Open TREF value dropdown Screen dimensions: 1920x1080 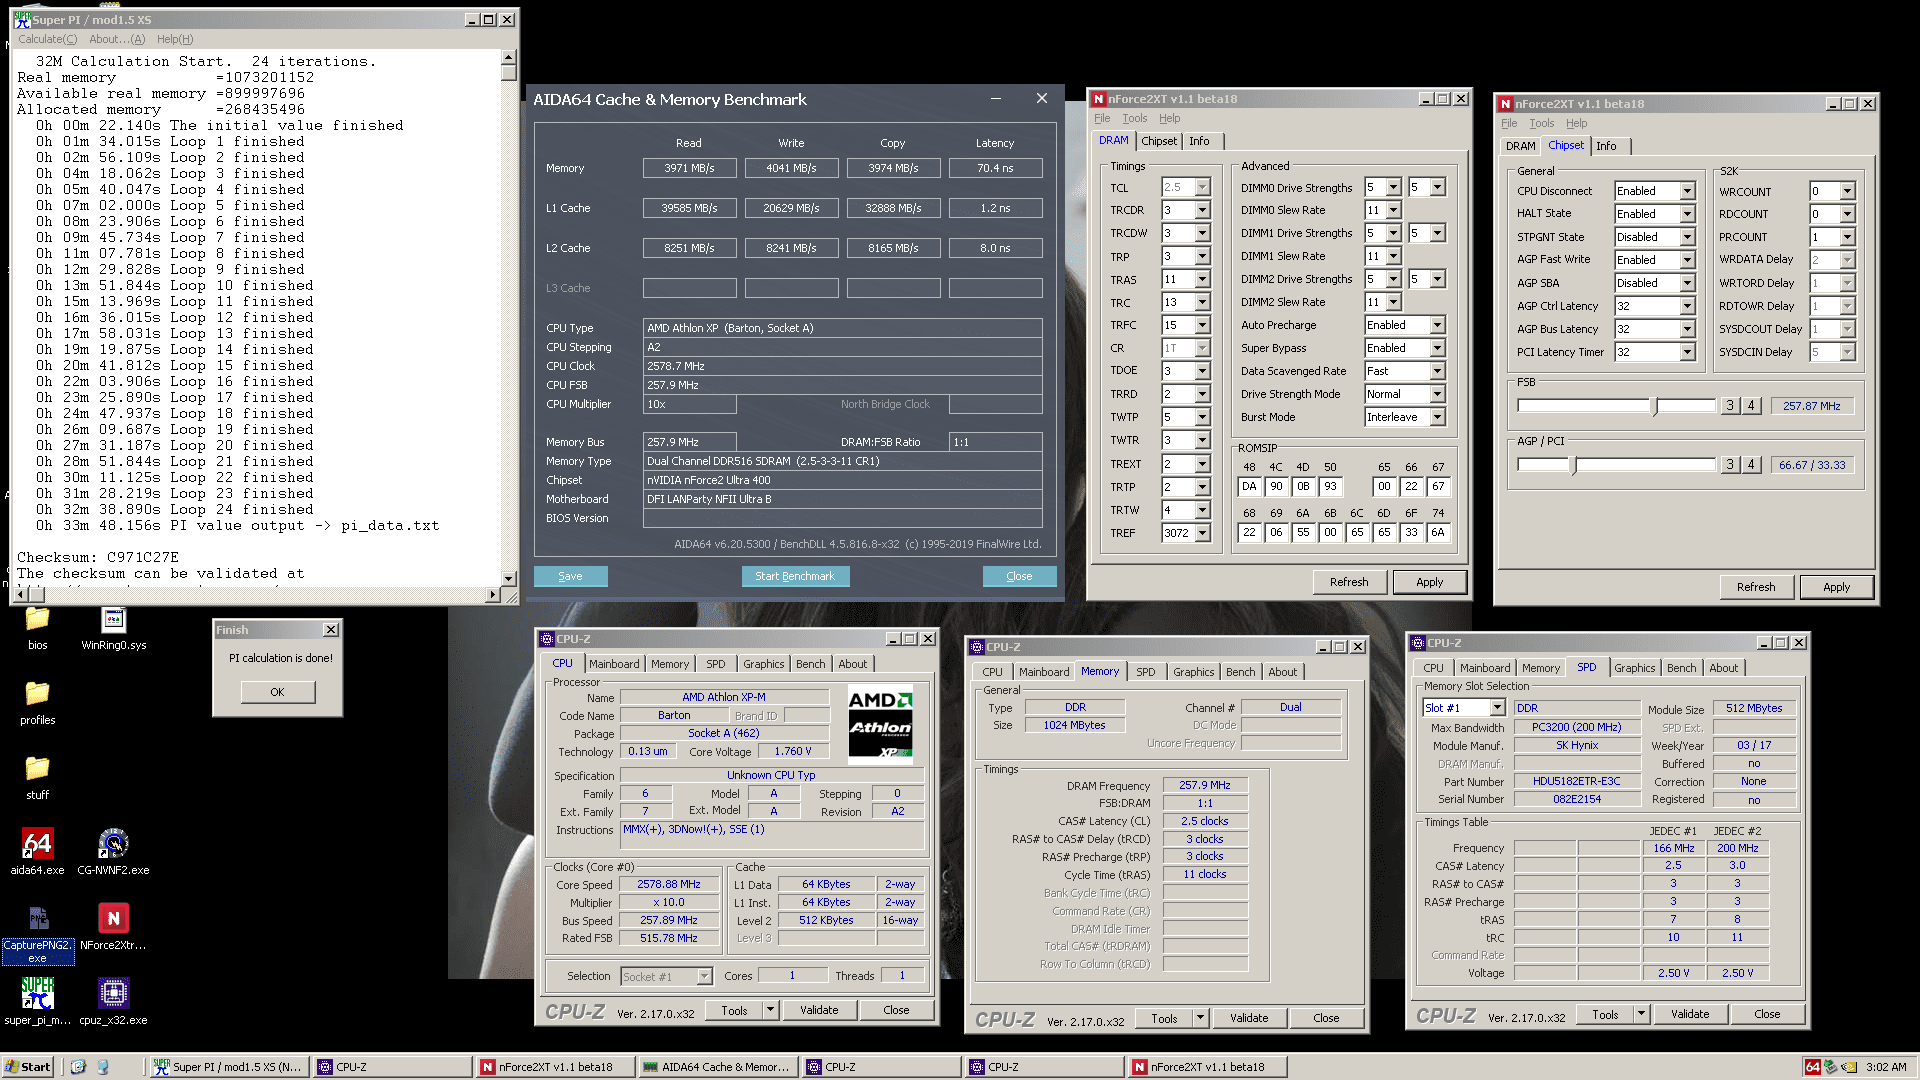(1202, 533)
